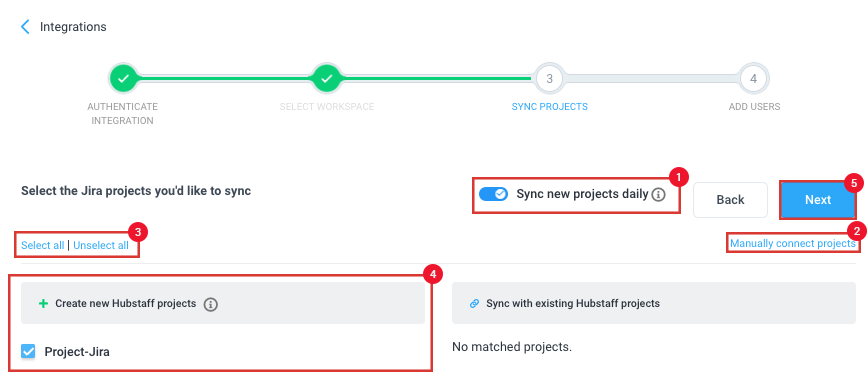Viewport: 867px width, 381px height.
Task: Click step 4 circle for Add Users
Action: coord(753,79)
